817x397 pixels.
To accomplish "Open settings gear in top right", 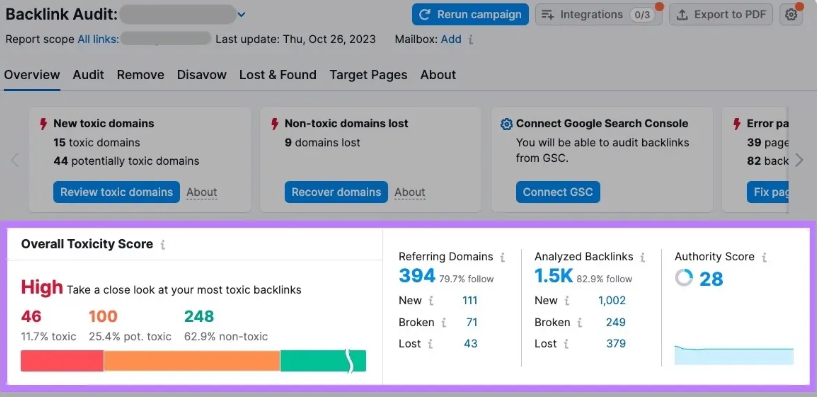I will point(791,15).
